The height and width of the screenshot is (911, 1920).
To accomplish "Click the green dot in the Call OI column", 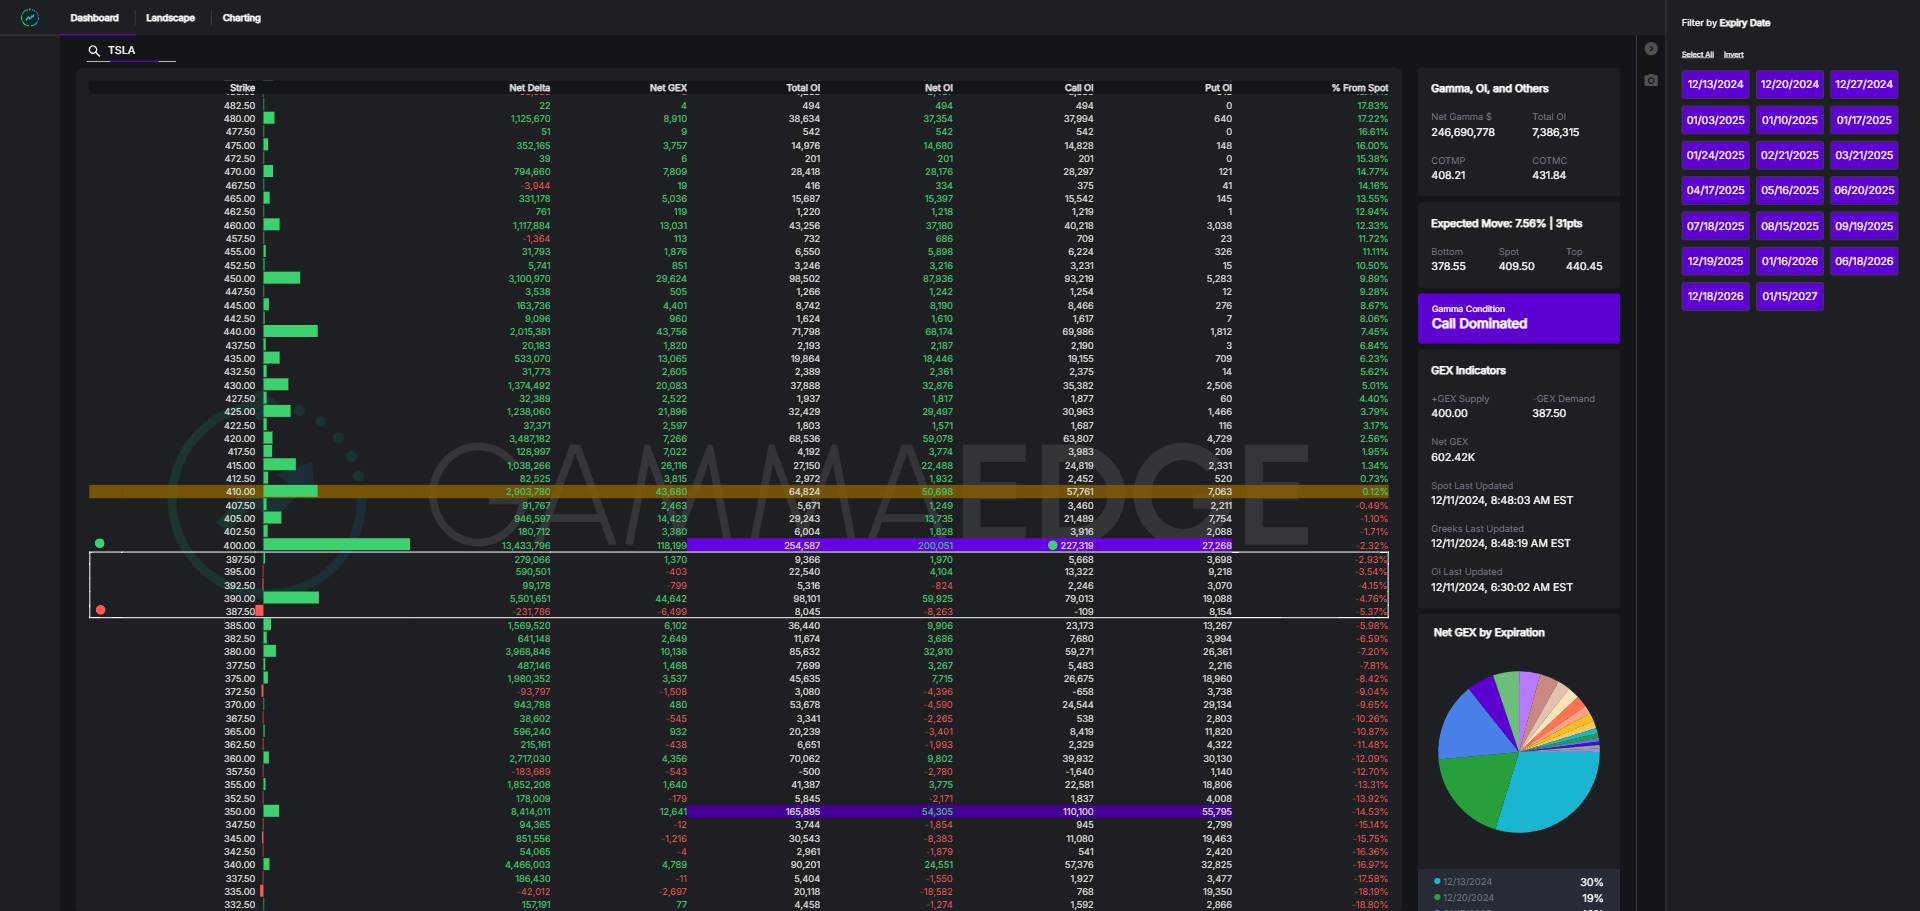I will [1052, 546].
